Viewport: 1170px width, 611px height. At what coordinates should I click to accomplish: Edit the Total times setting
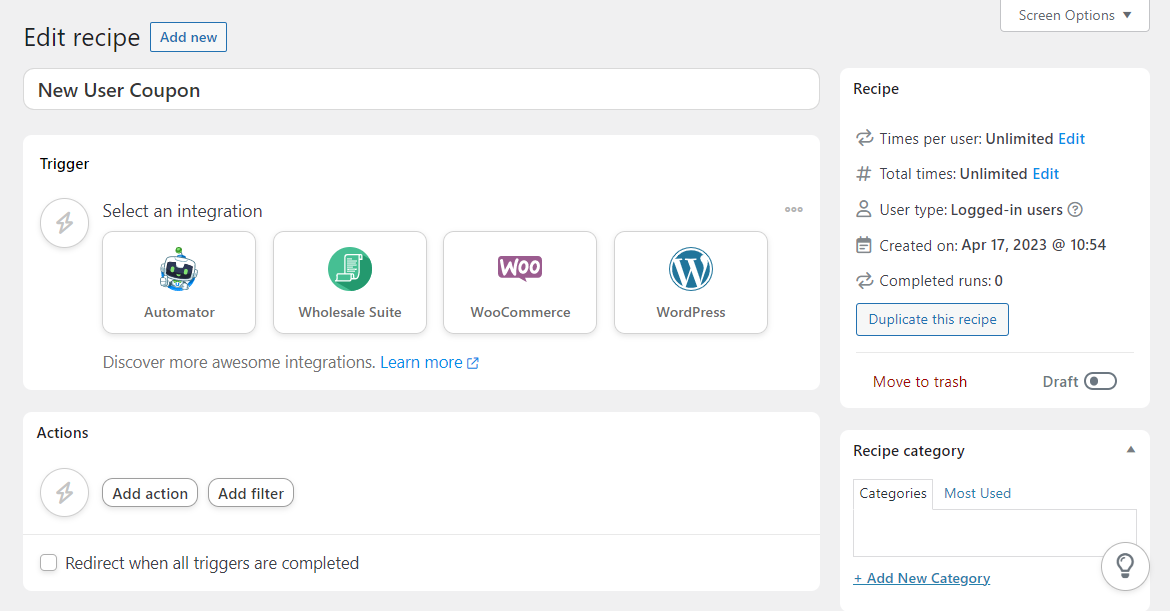[x=1045, y=174]
